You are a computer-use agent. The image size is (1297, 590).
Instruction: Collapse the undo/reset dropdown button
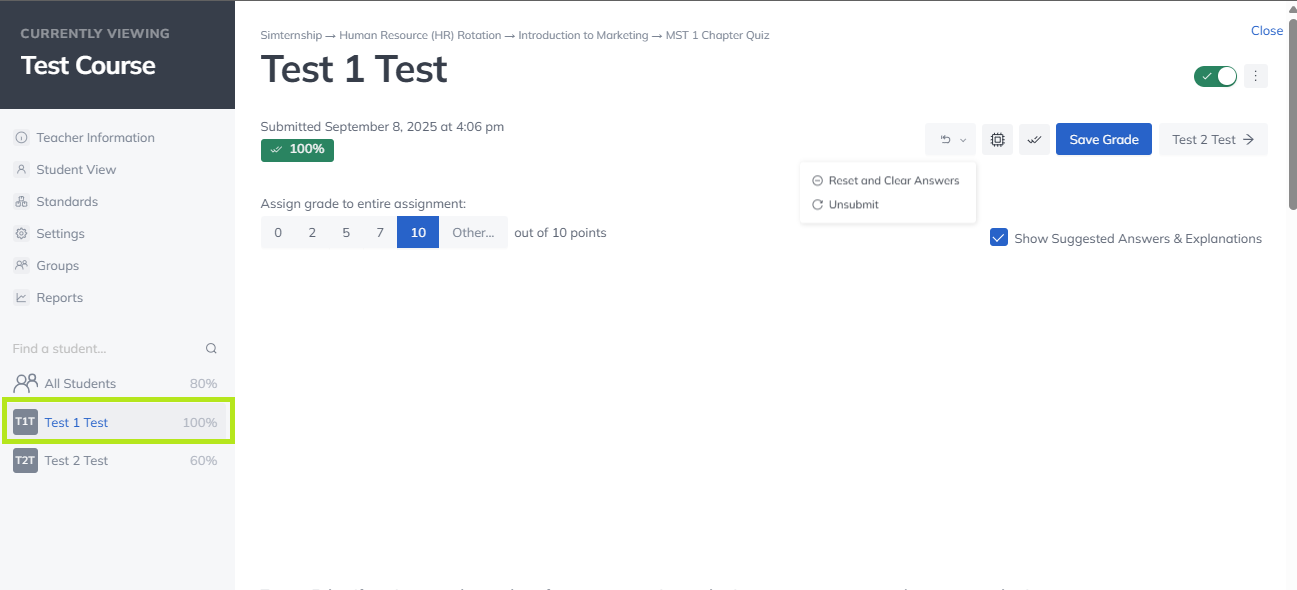click(950, 140)
